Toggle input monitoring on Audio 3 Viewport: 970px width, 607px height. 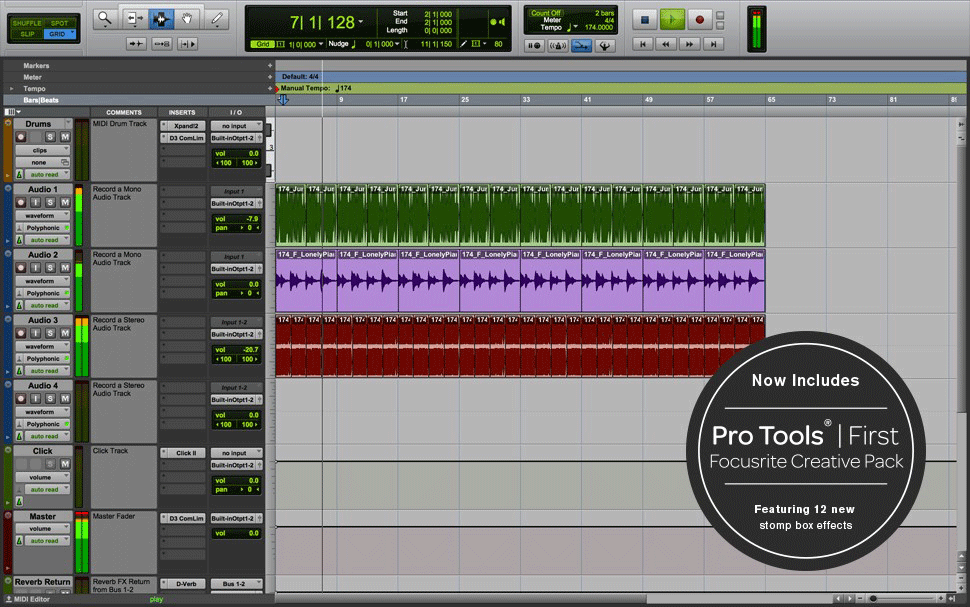coord(35,333)
